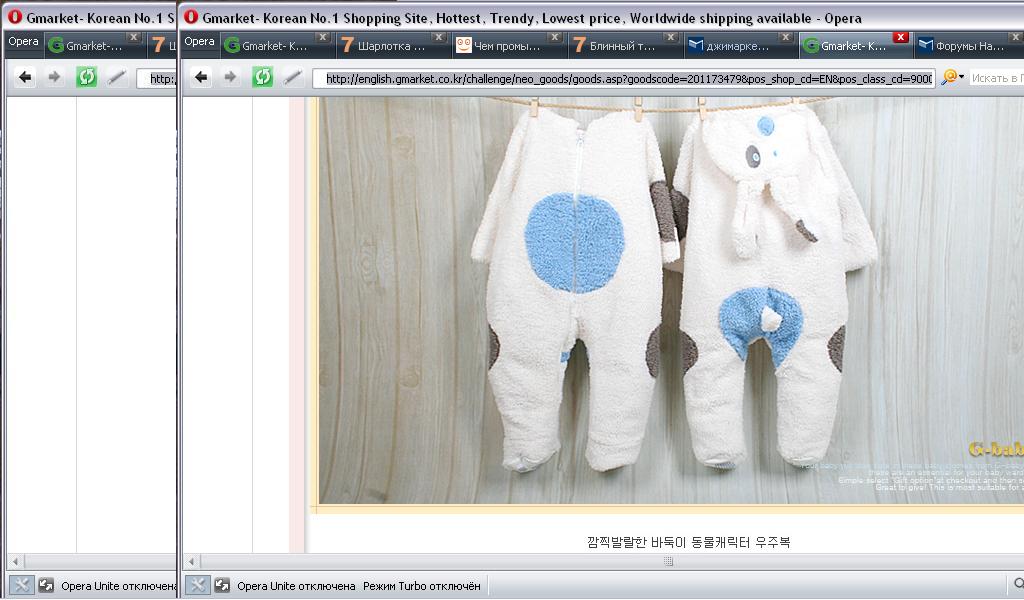Close the Блинный т... tab

[x=670, y=37]
